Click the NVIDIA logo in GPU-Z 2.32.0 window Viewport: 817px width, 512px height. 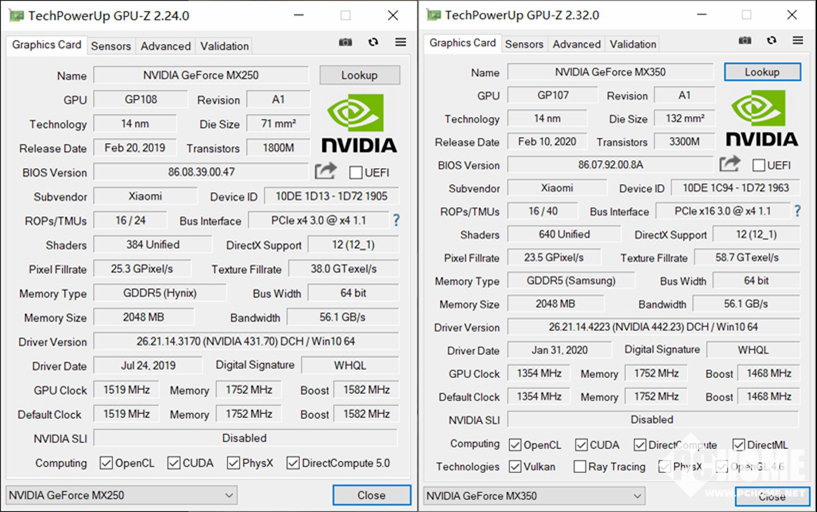pyautogui.click(x=761, y=118)
